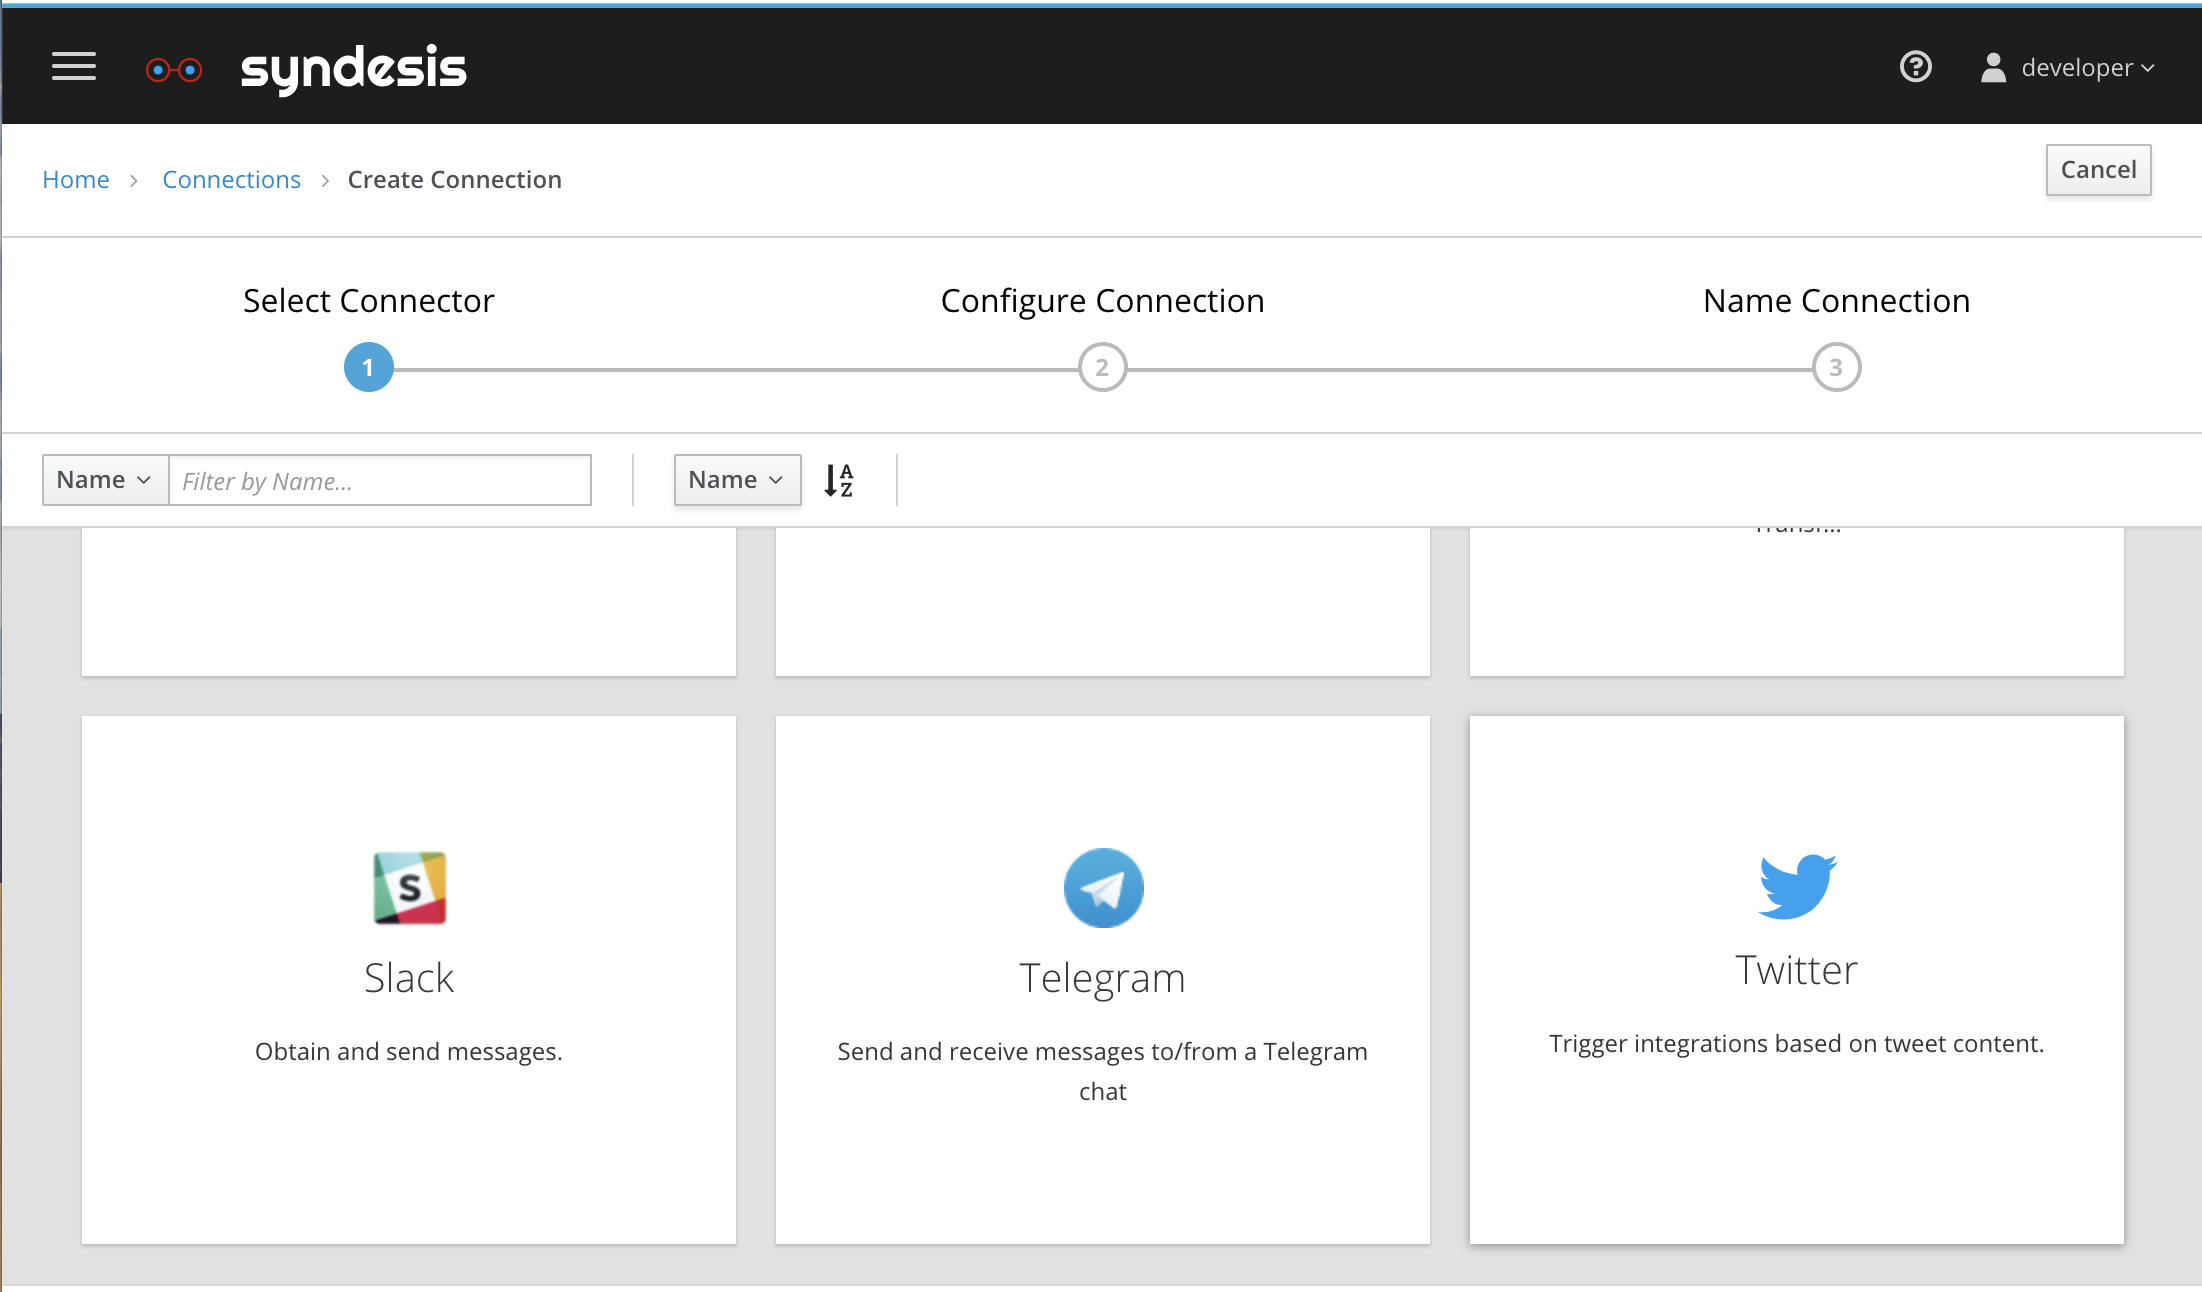This screenshot has height=1292, width=2202.
Task: Click the user avatar icon
Action: pyautogui.click(x=1993, y=68)
